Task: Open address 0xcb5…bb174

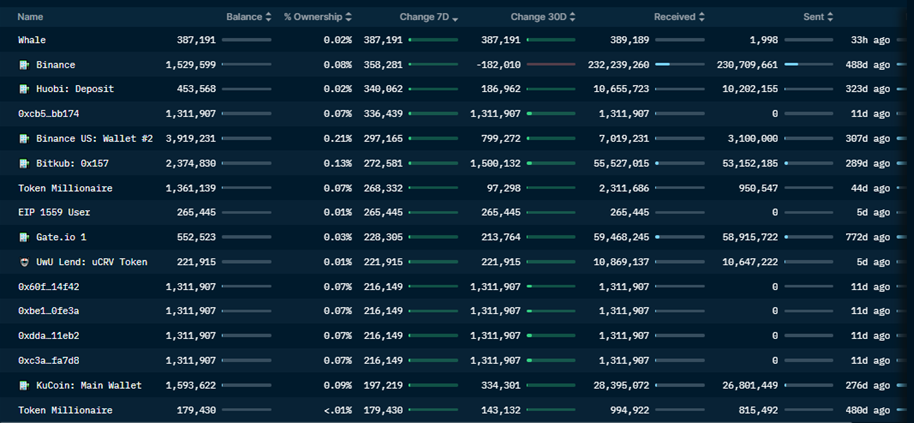Action: (48, 114)
